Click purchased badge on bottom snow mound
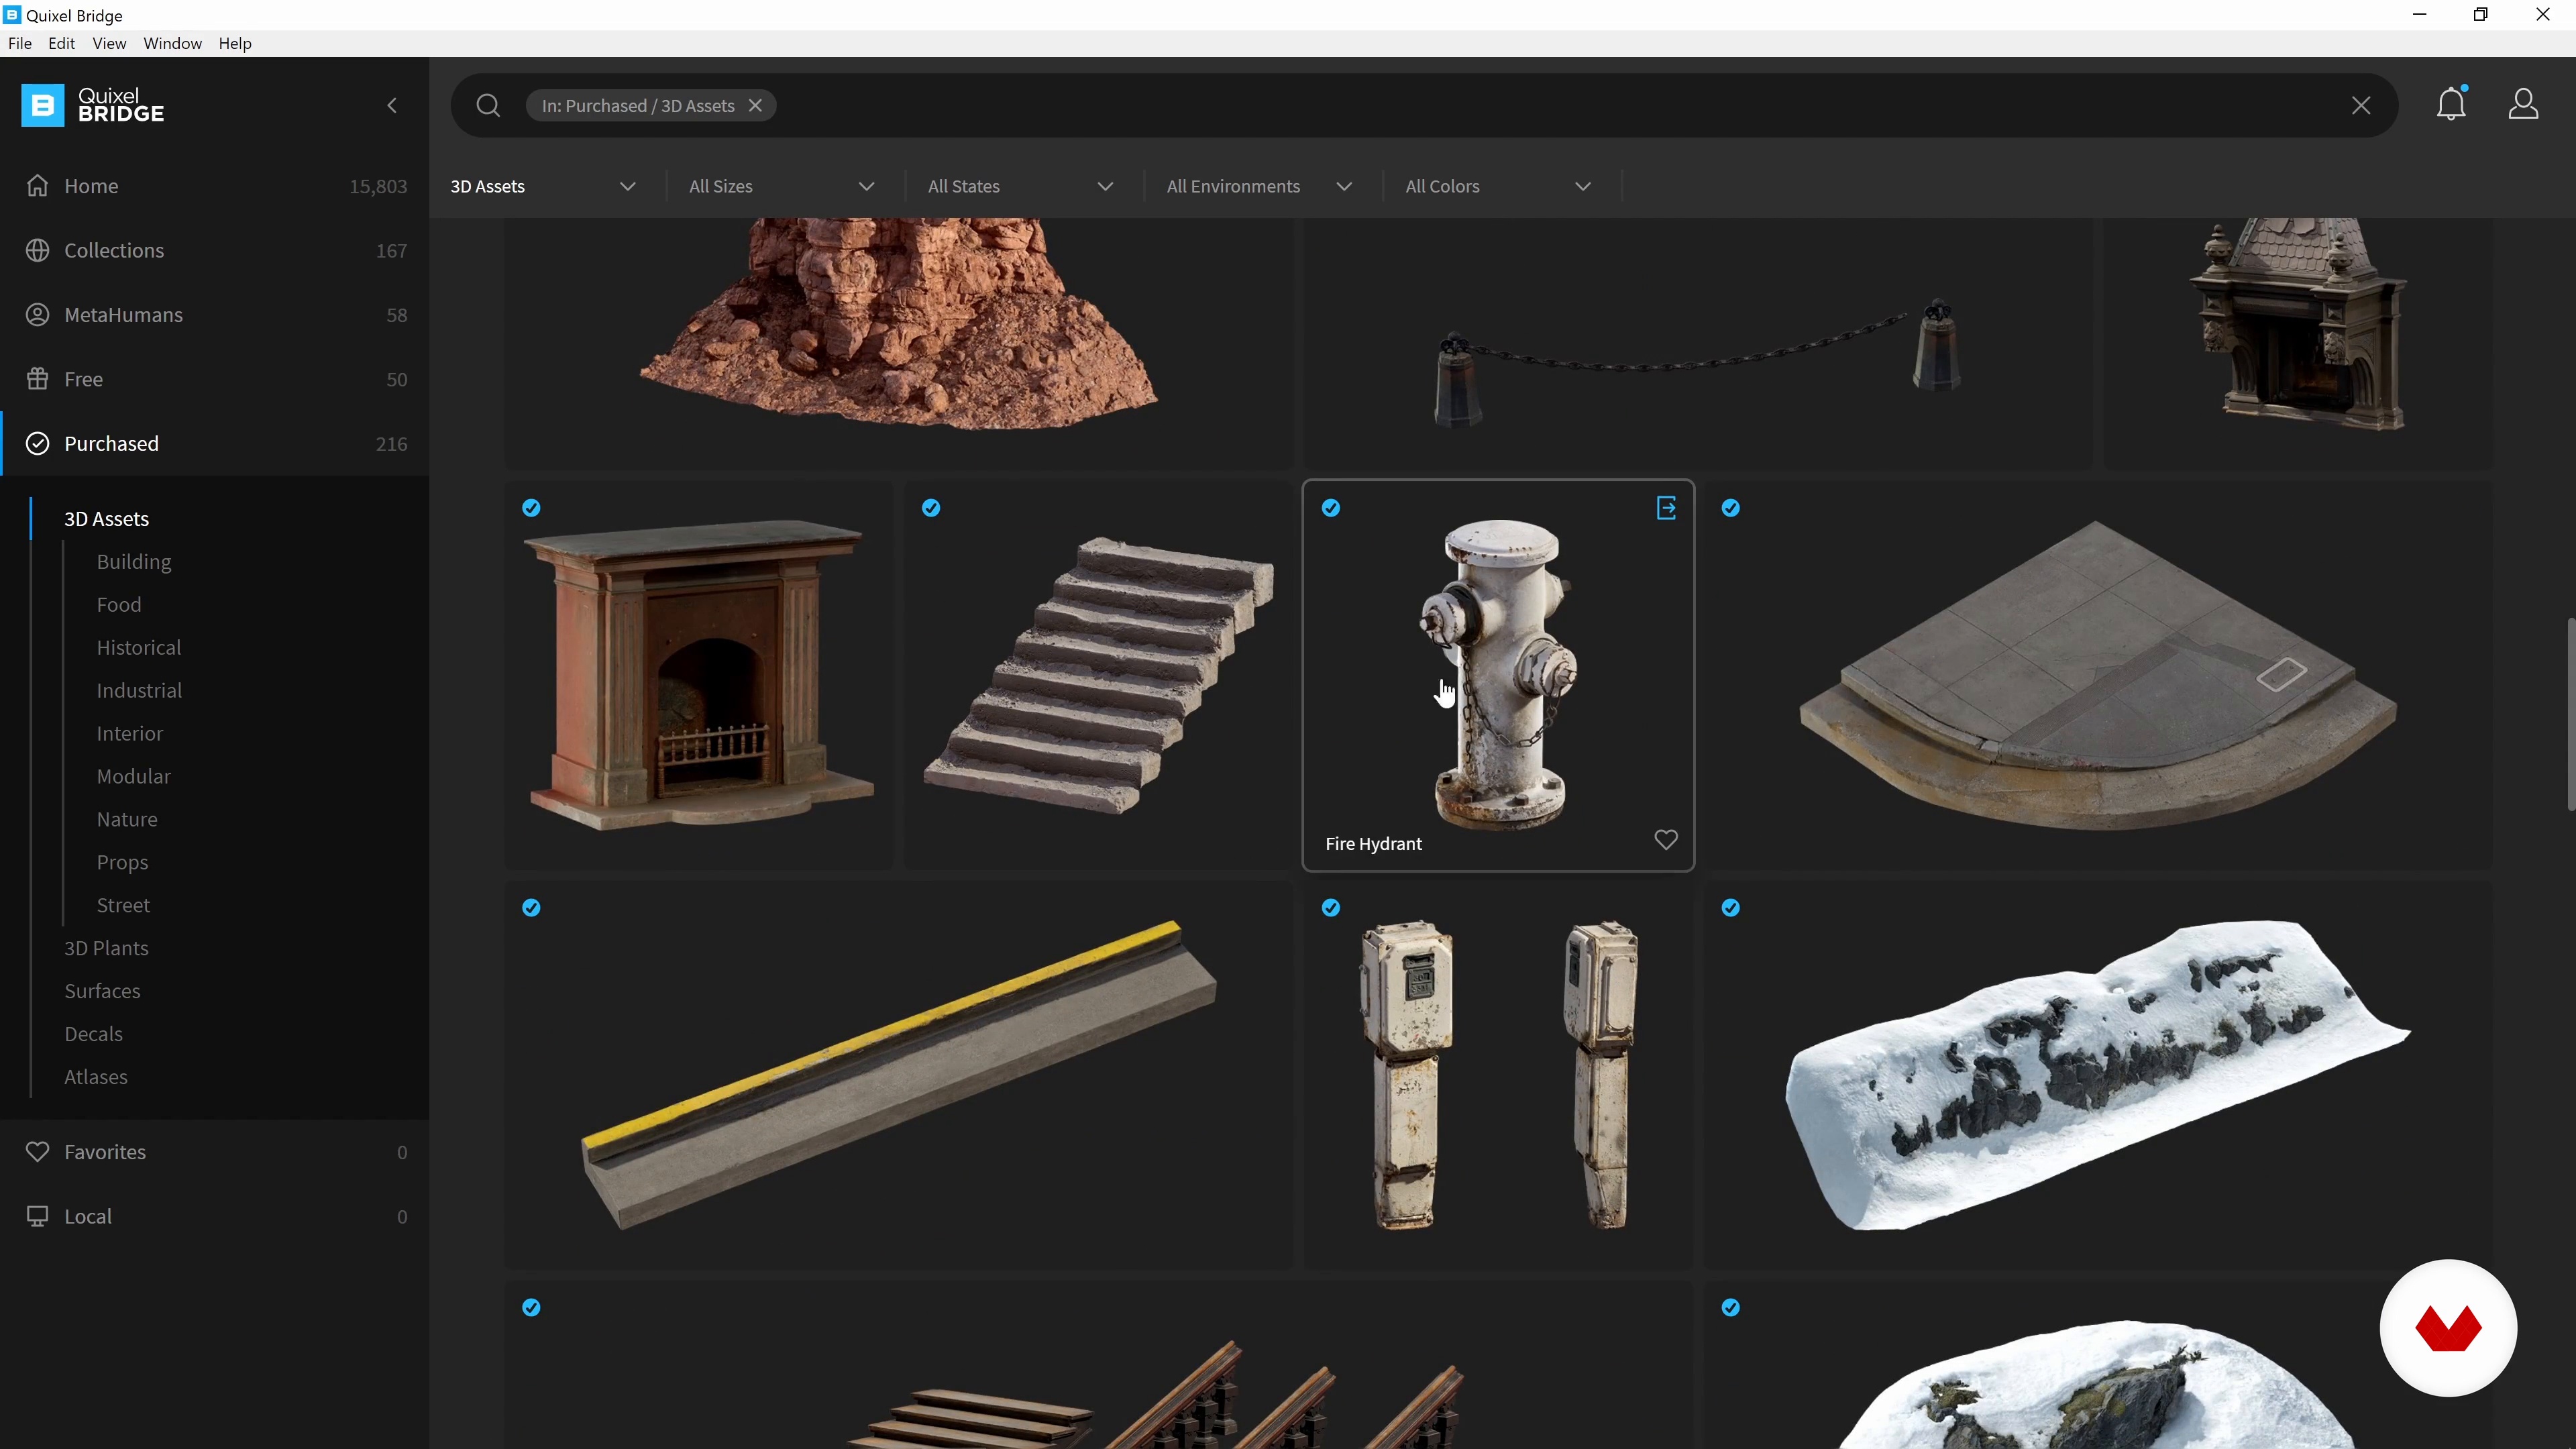 1731,1308
